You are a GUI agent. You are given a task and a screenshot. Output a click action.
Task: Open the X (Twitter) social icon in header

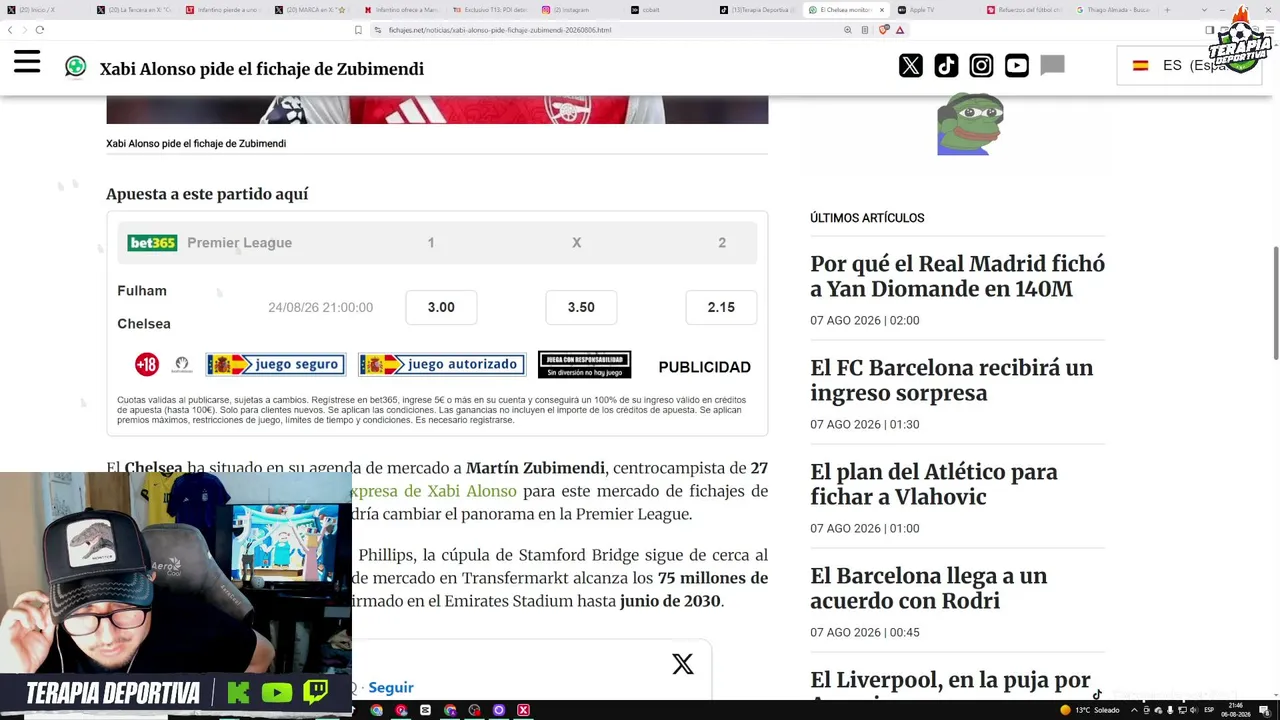911,66
